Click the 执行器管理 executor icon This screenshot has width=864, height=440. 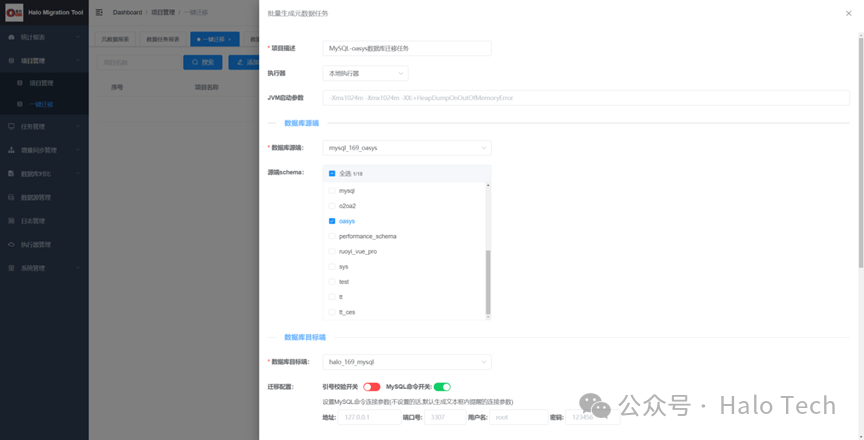tap(12, 245)
